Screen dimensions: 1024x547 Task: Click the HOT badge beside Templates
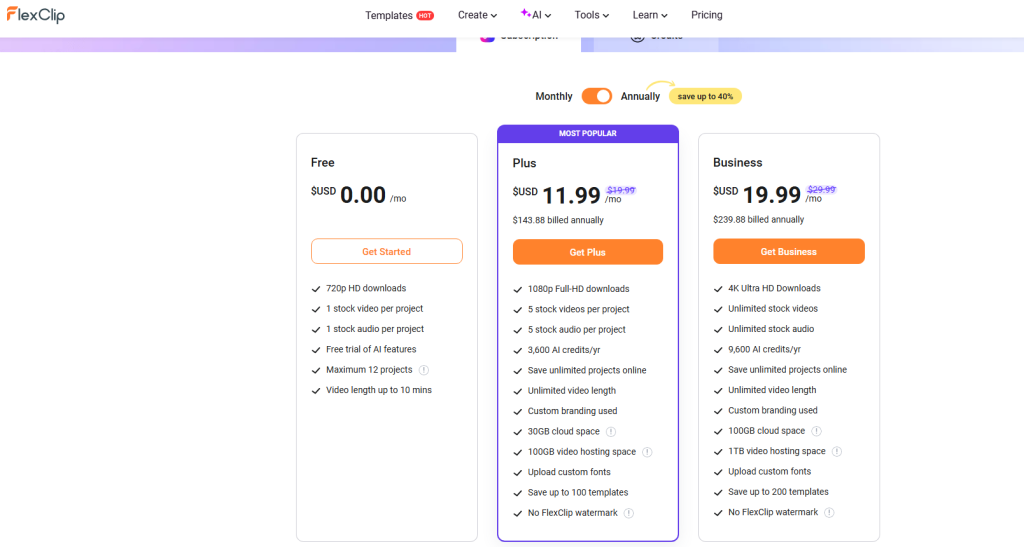pyautogui.click(x=425, y=16)
